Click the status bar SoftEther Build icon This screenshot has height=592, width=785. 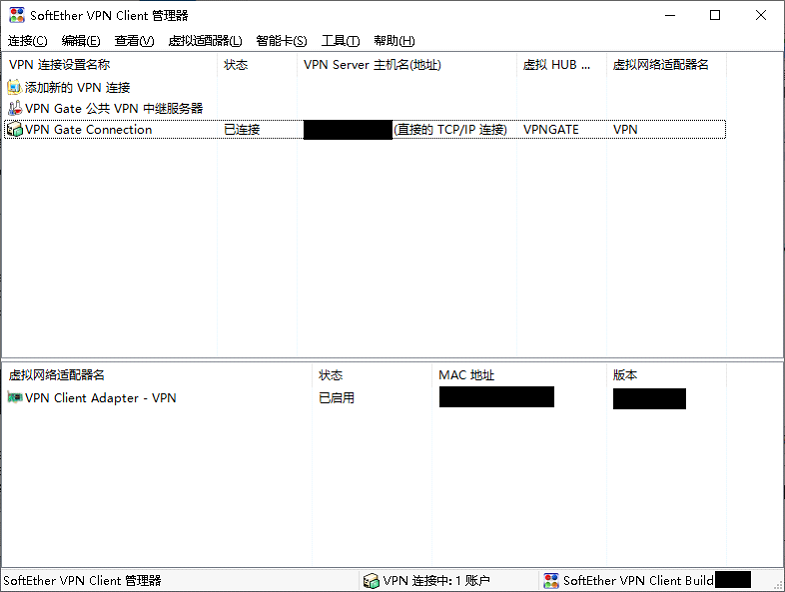pos(551,580)
